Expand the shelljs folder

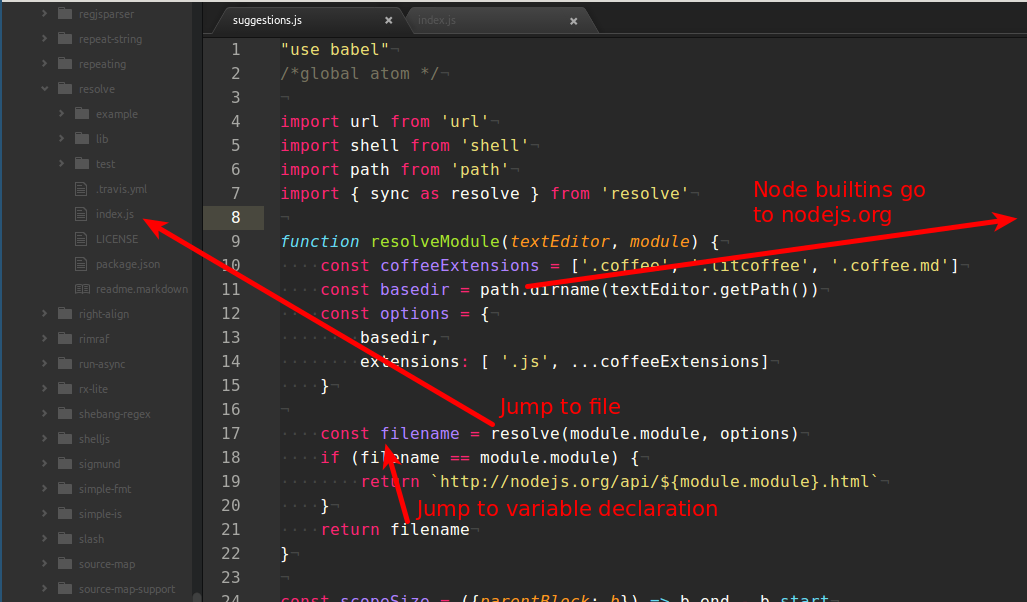(44, 438)
